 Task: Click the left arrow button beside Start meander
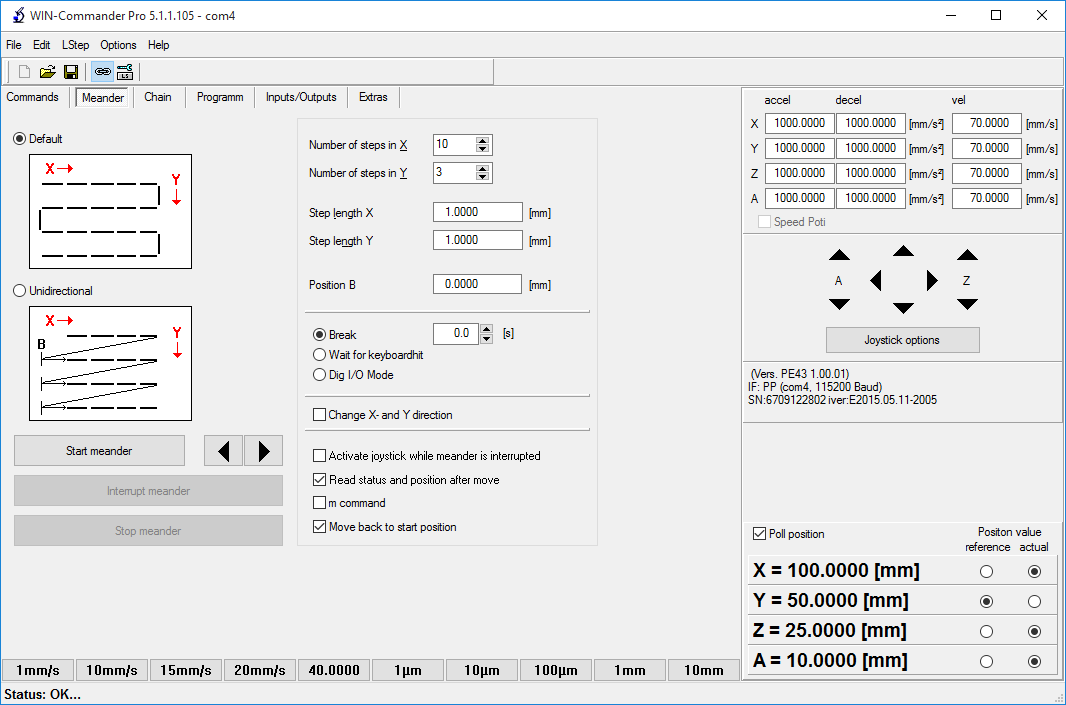[x=224, y=451]
